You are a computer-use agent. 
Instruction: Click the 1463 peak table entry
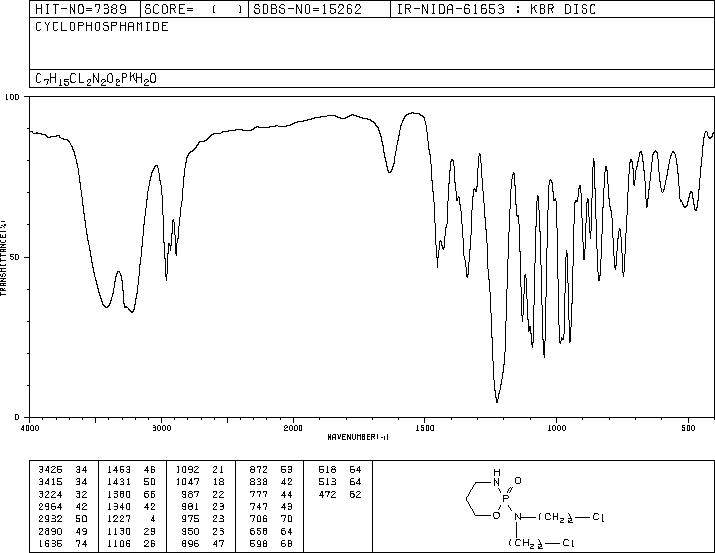119,469
